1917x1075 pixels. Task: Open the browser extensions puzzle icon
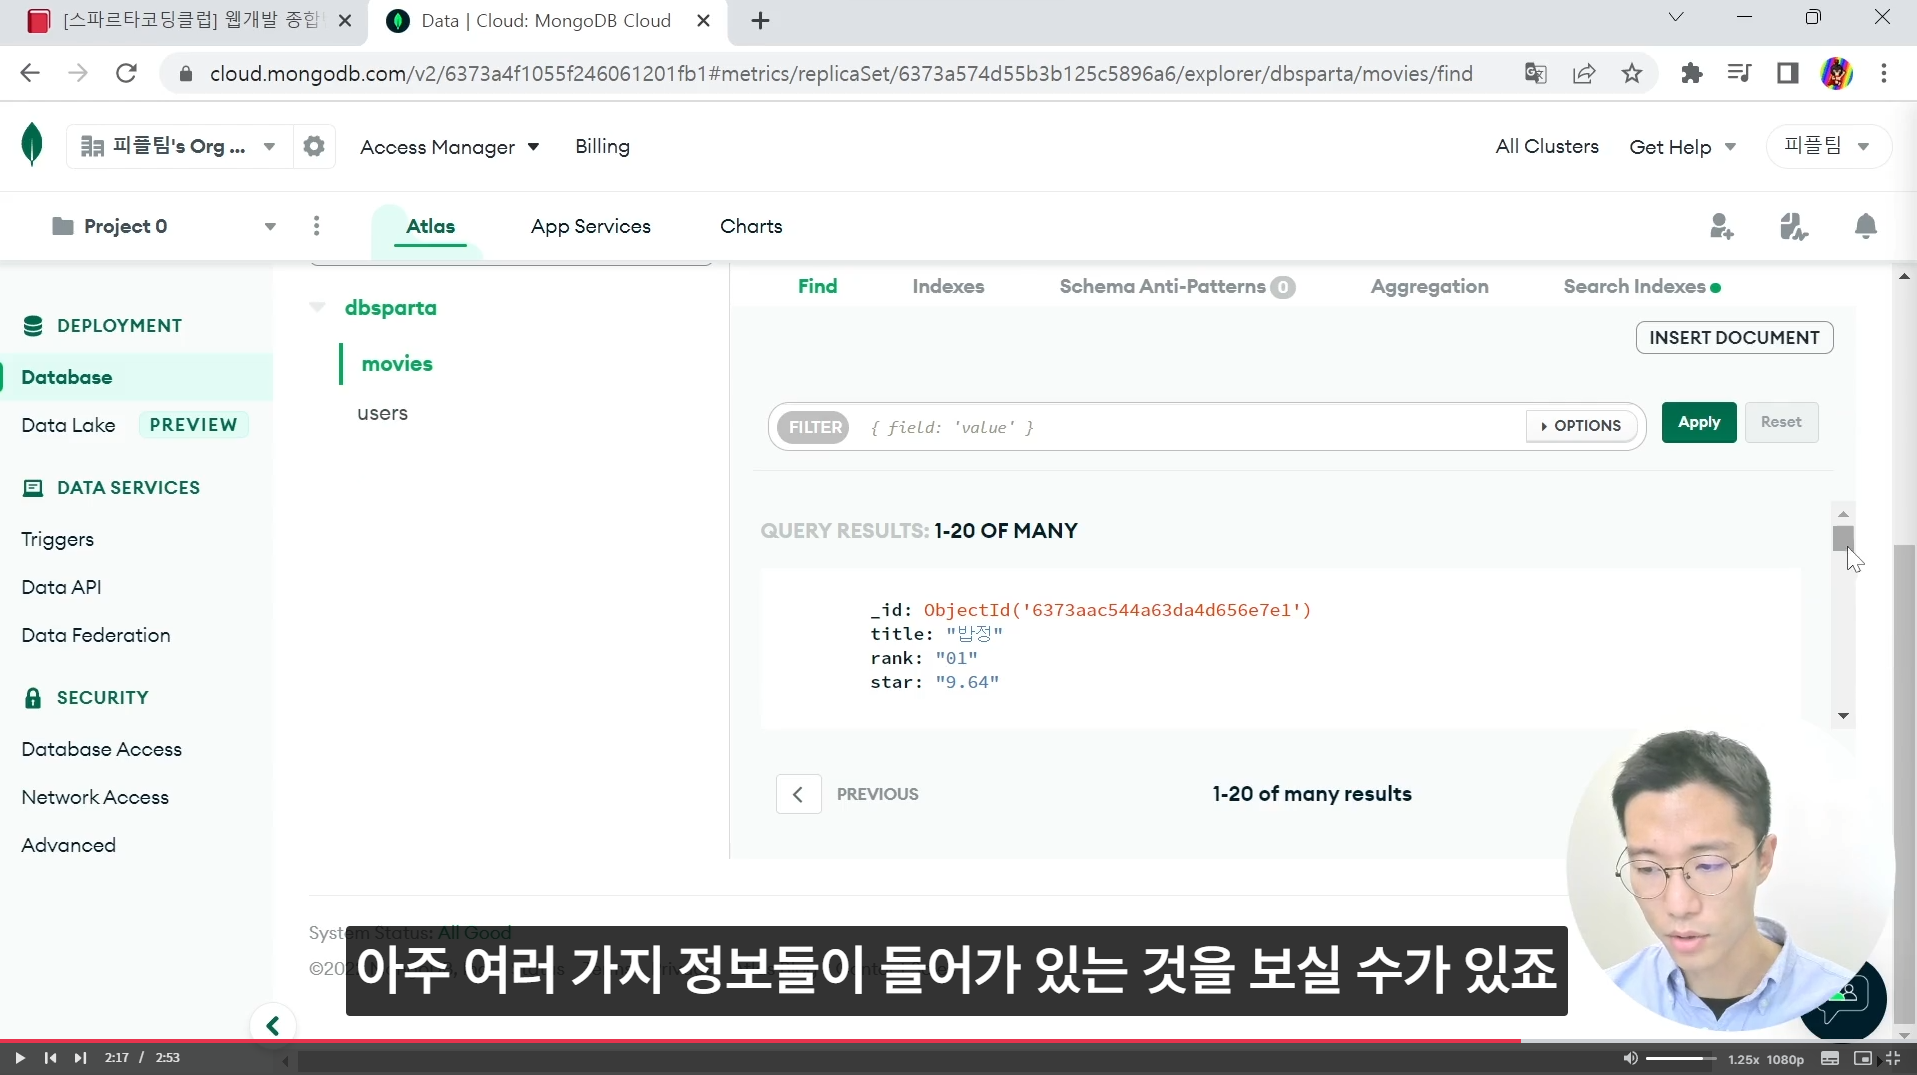tap(1691, 73)
